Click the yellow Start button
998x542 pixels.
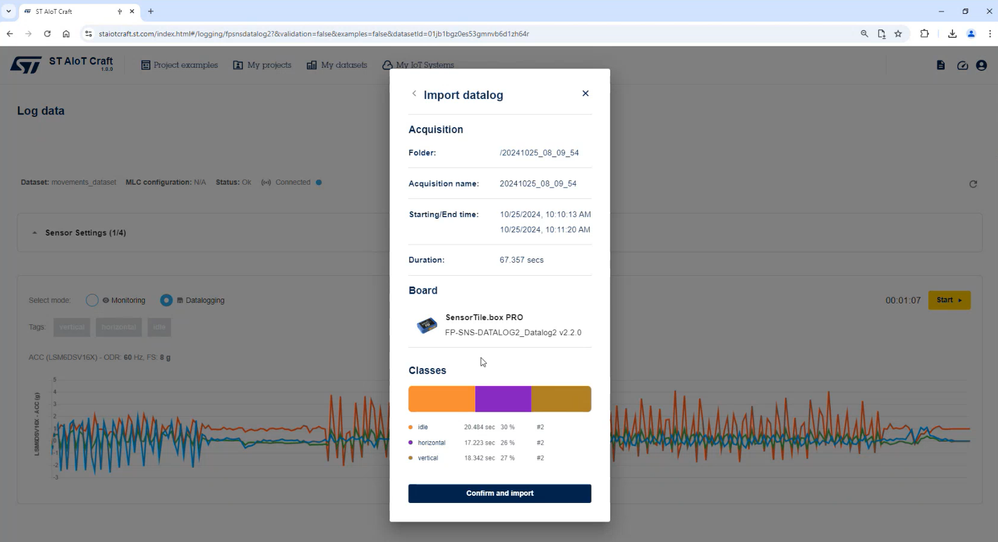pos(949,300)
